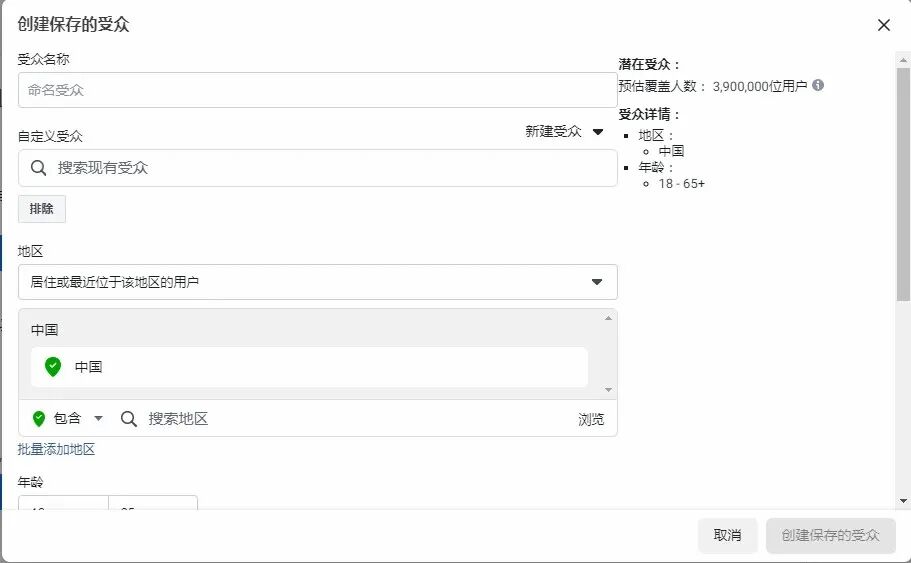The image size is (911, 563).
Task: Click 中国 under 受众详情 地区
Action: [671, 151]
